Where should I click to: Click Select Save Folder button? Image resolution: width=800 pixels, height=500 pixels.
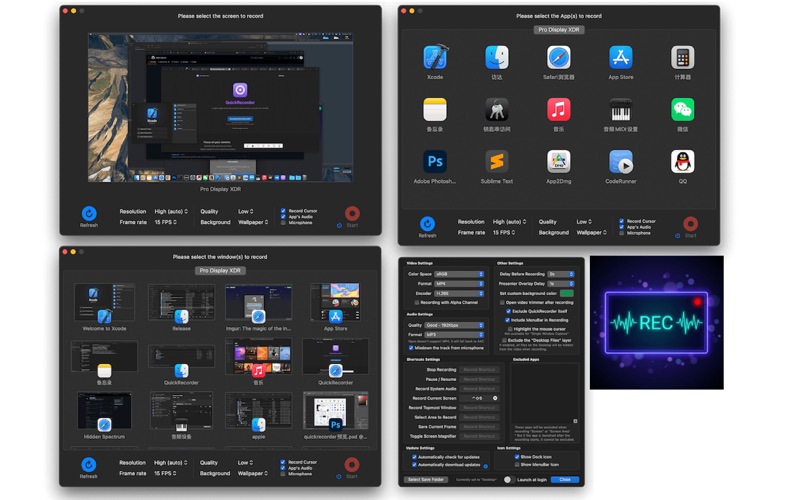click(x=426, y=480)
